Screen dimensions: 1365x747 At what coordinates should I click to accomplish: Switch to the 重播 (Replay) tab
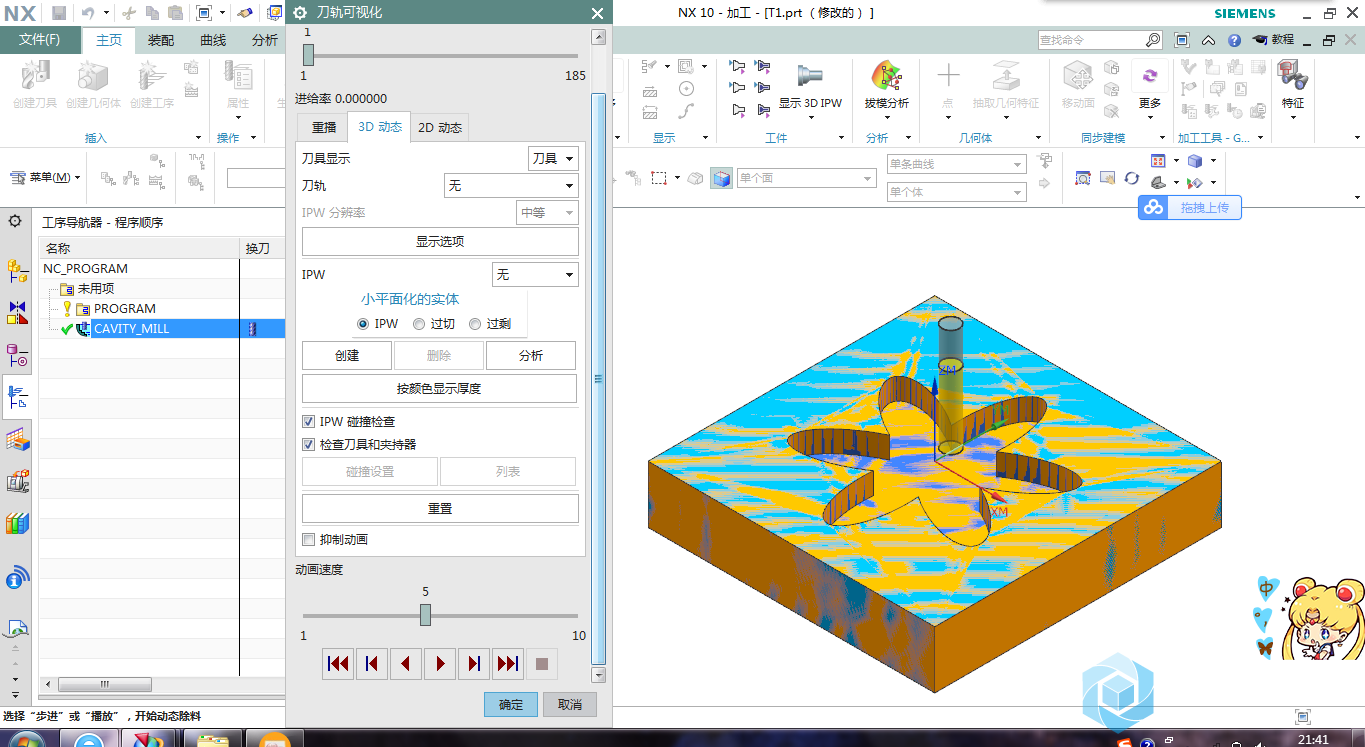[324, 127]
